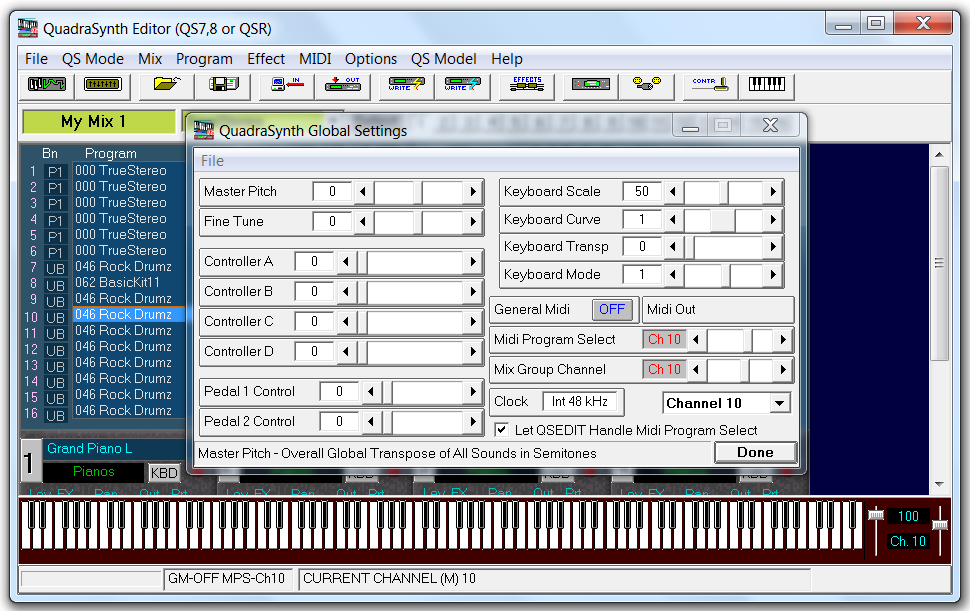This screenshot has width=970, height=611.
Task: Open the EFFECTS editor toolbar icon
Action: pos(527,86)
